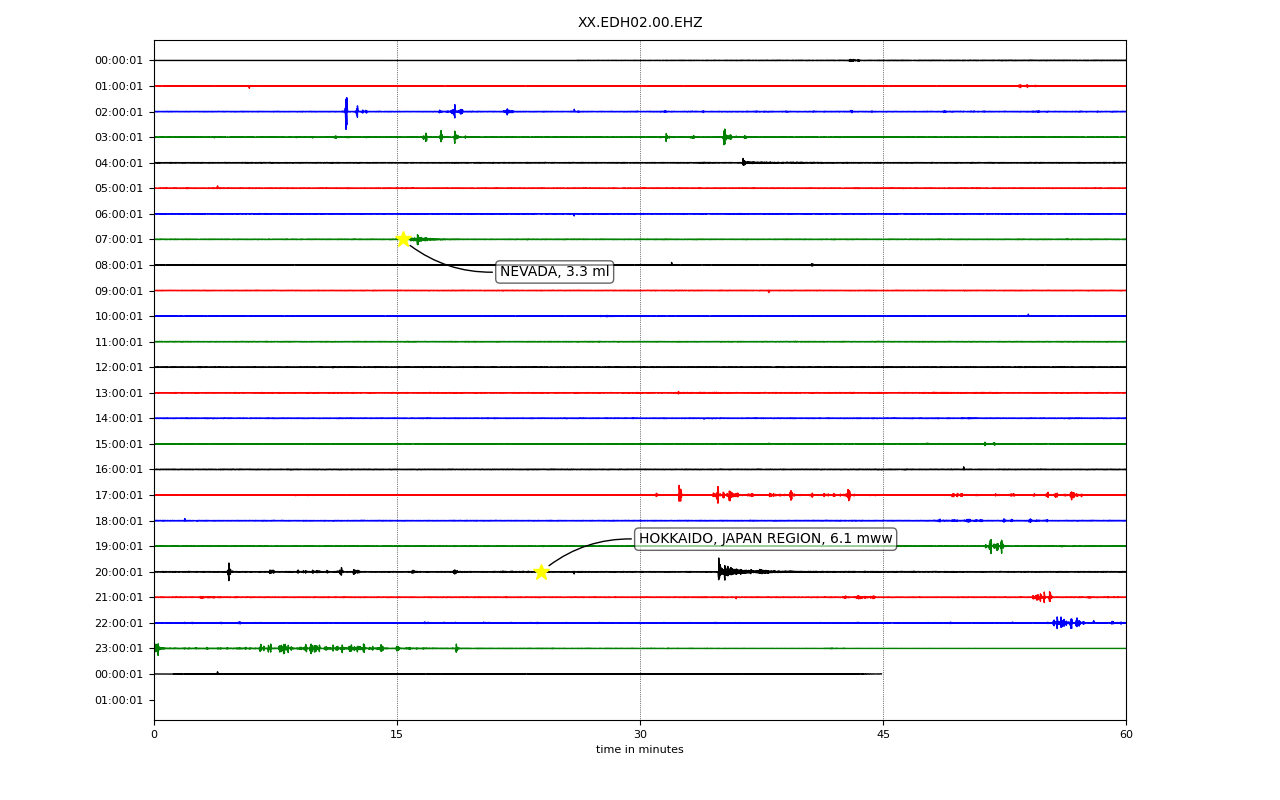The height and width of the screenshot is (800, 1280).
Task: Click the "time in minutes" axis label
Action: (640, 750)
